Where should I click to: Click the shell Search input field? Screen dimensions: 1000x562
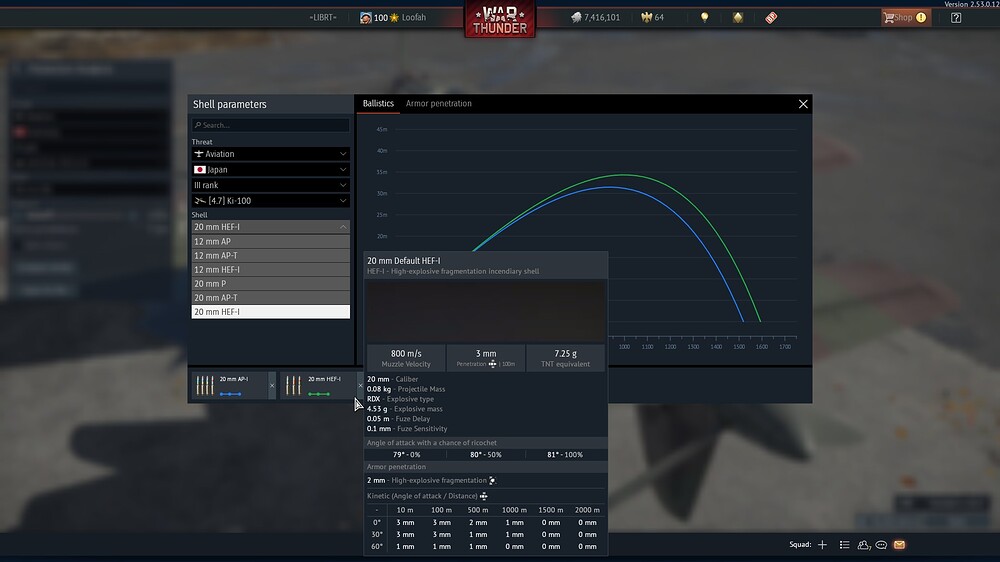[272, 125]
